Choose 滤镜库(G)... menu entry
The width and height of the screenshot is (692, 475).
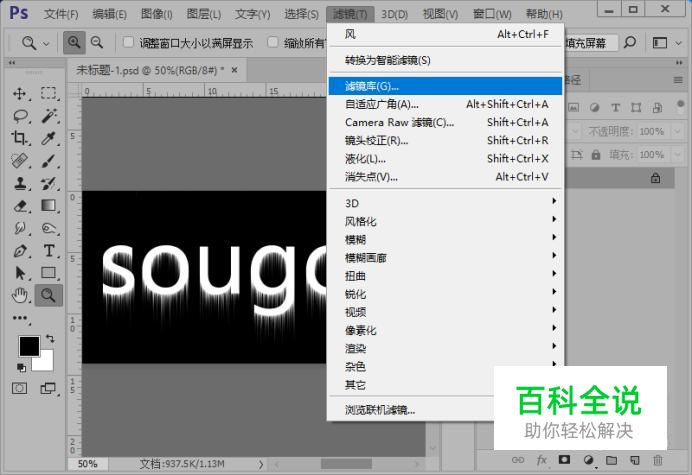446,86
